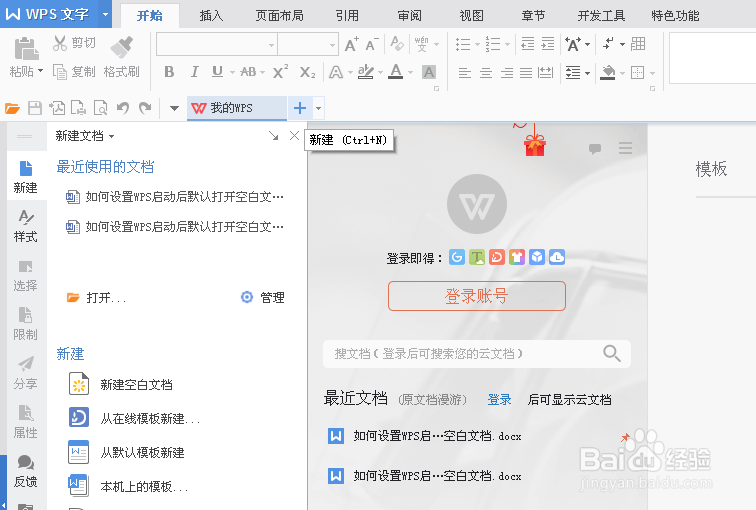The image size is (756, 510).
Task: Select the Cut scissors tool
Action: point(60,43)
